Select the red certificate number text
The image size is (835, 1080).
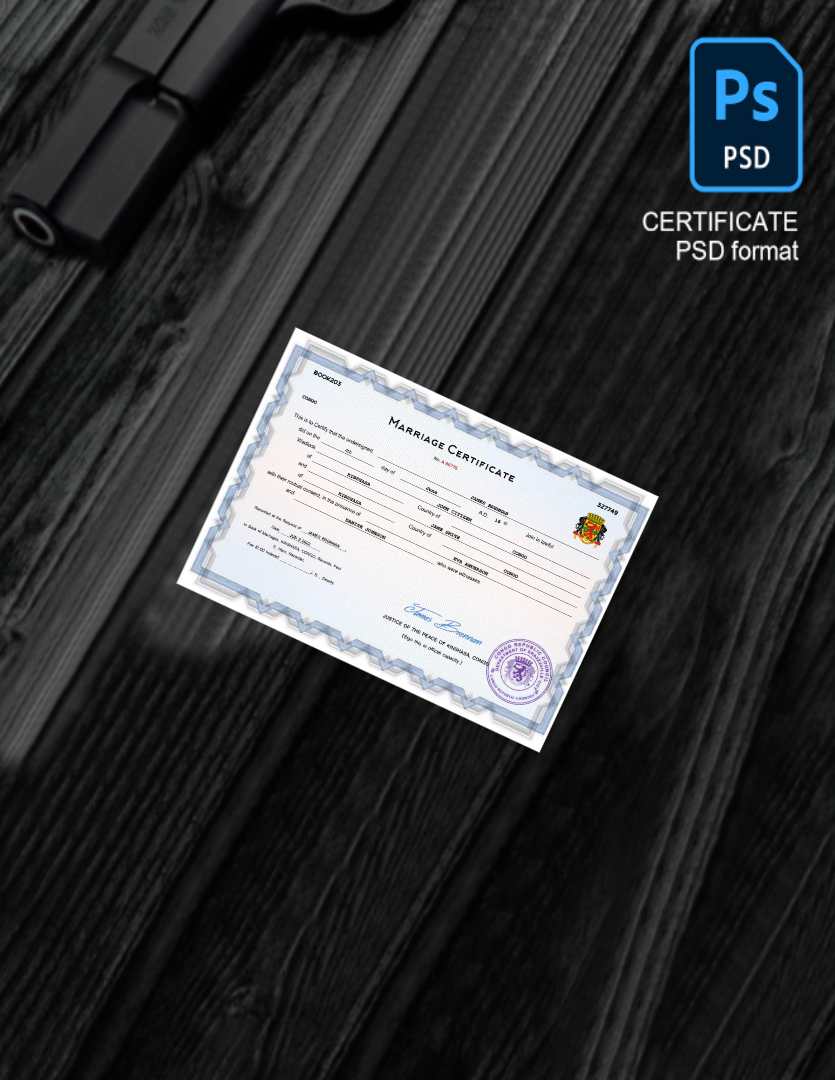pyautogui.click(x=444, y=461)
